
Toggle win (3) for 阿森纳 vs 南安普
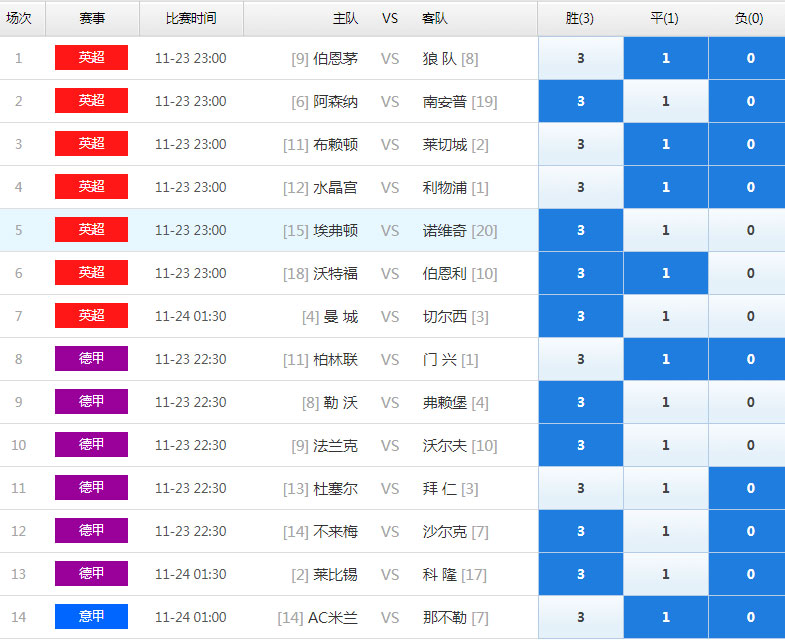pyautogui.click(x=581, y=101)
